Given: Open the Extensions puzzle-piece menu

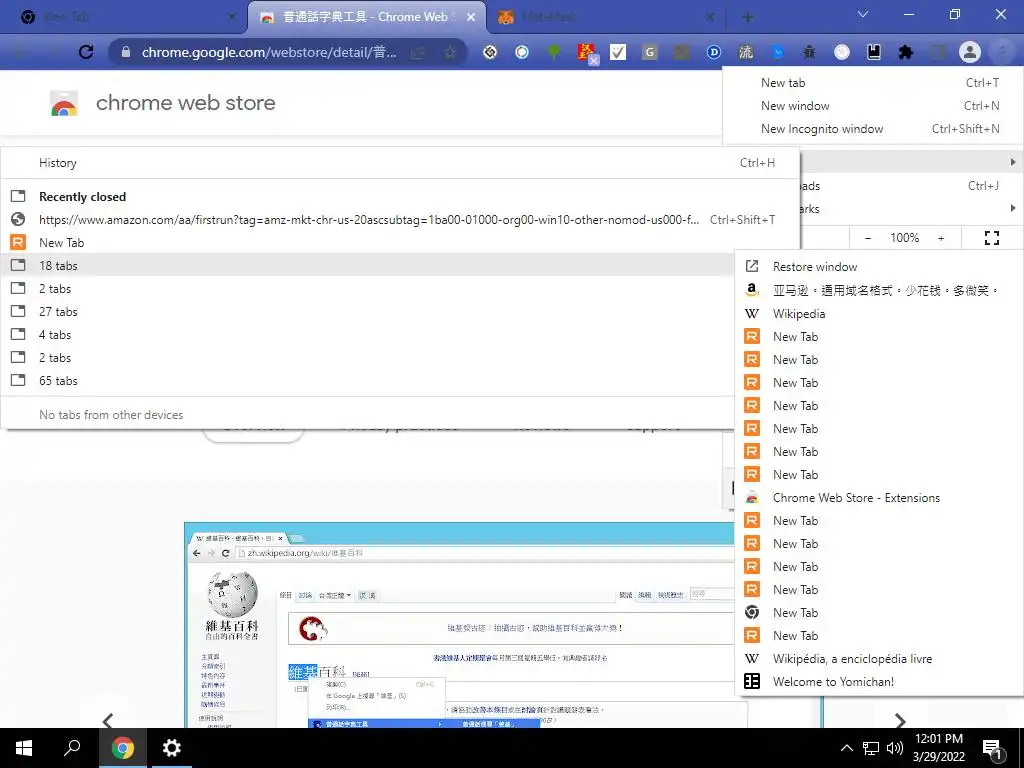Looking at the screenshot, I should click(906, 52).
